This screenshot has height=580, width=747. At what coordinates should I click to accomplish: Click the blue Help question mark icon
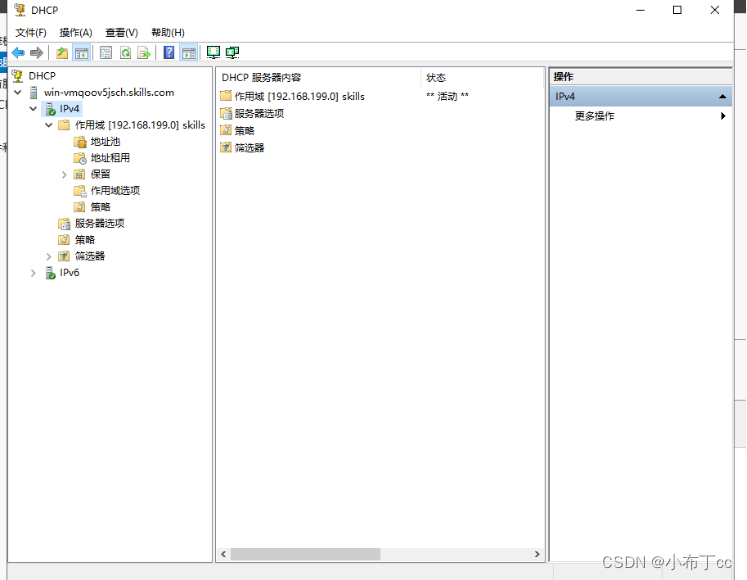(169, 53)
